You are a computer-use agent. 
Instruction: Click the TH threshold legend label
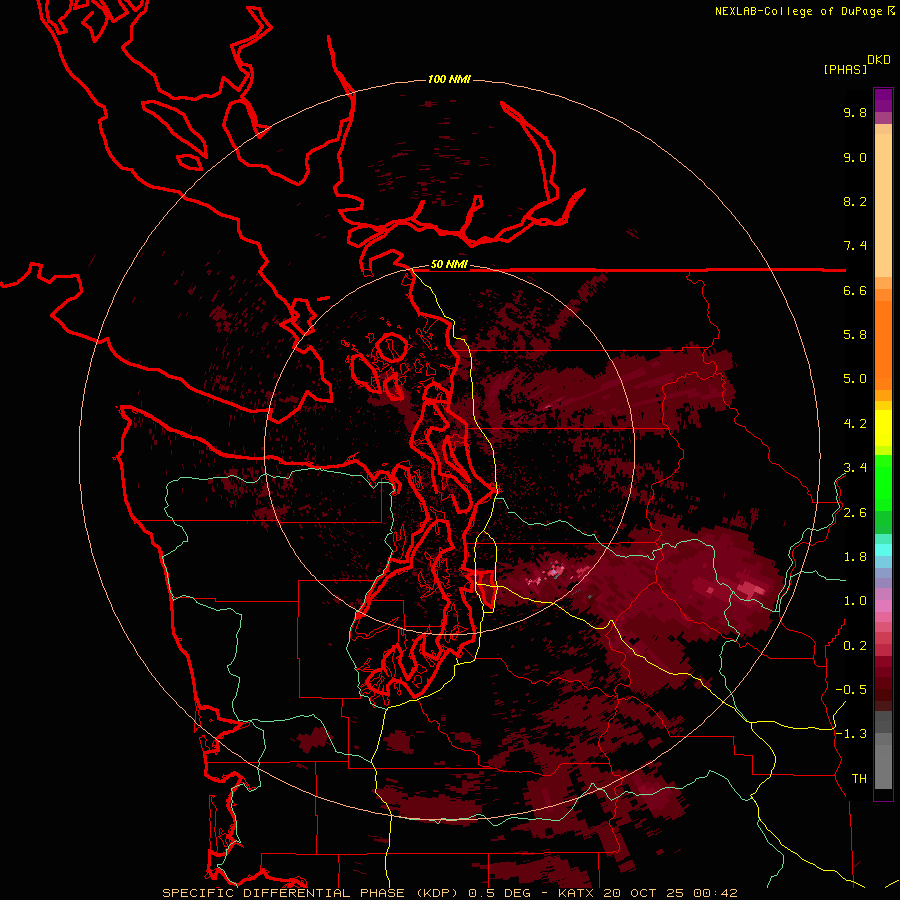859,779
